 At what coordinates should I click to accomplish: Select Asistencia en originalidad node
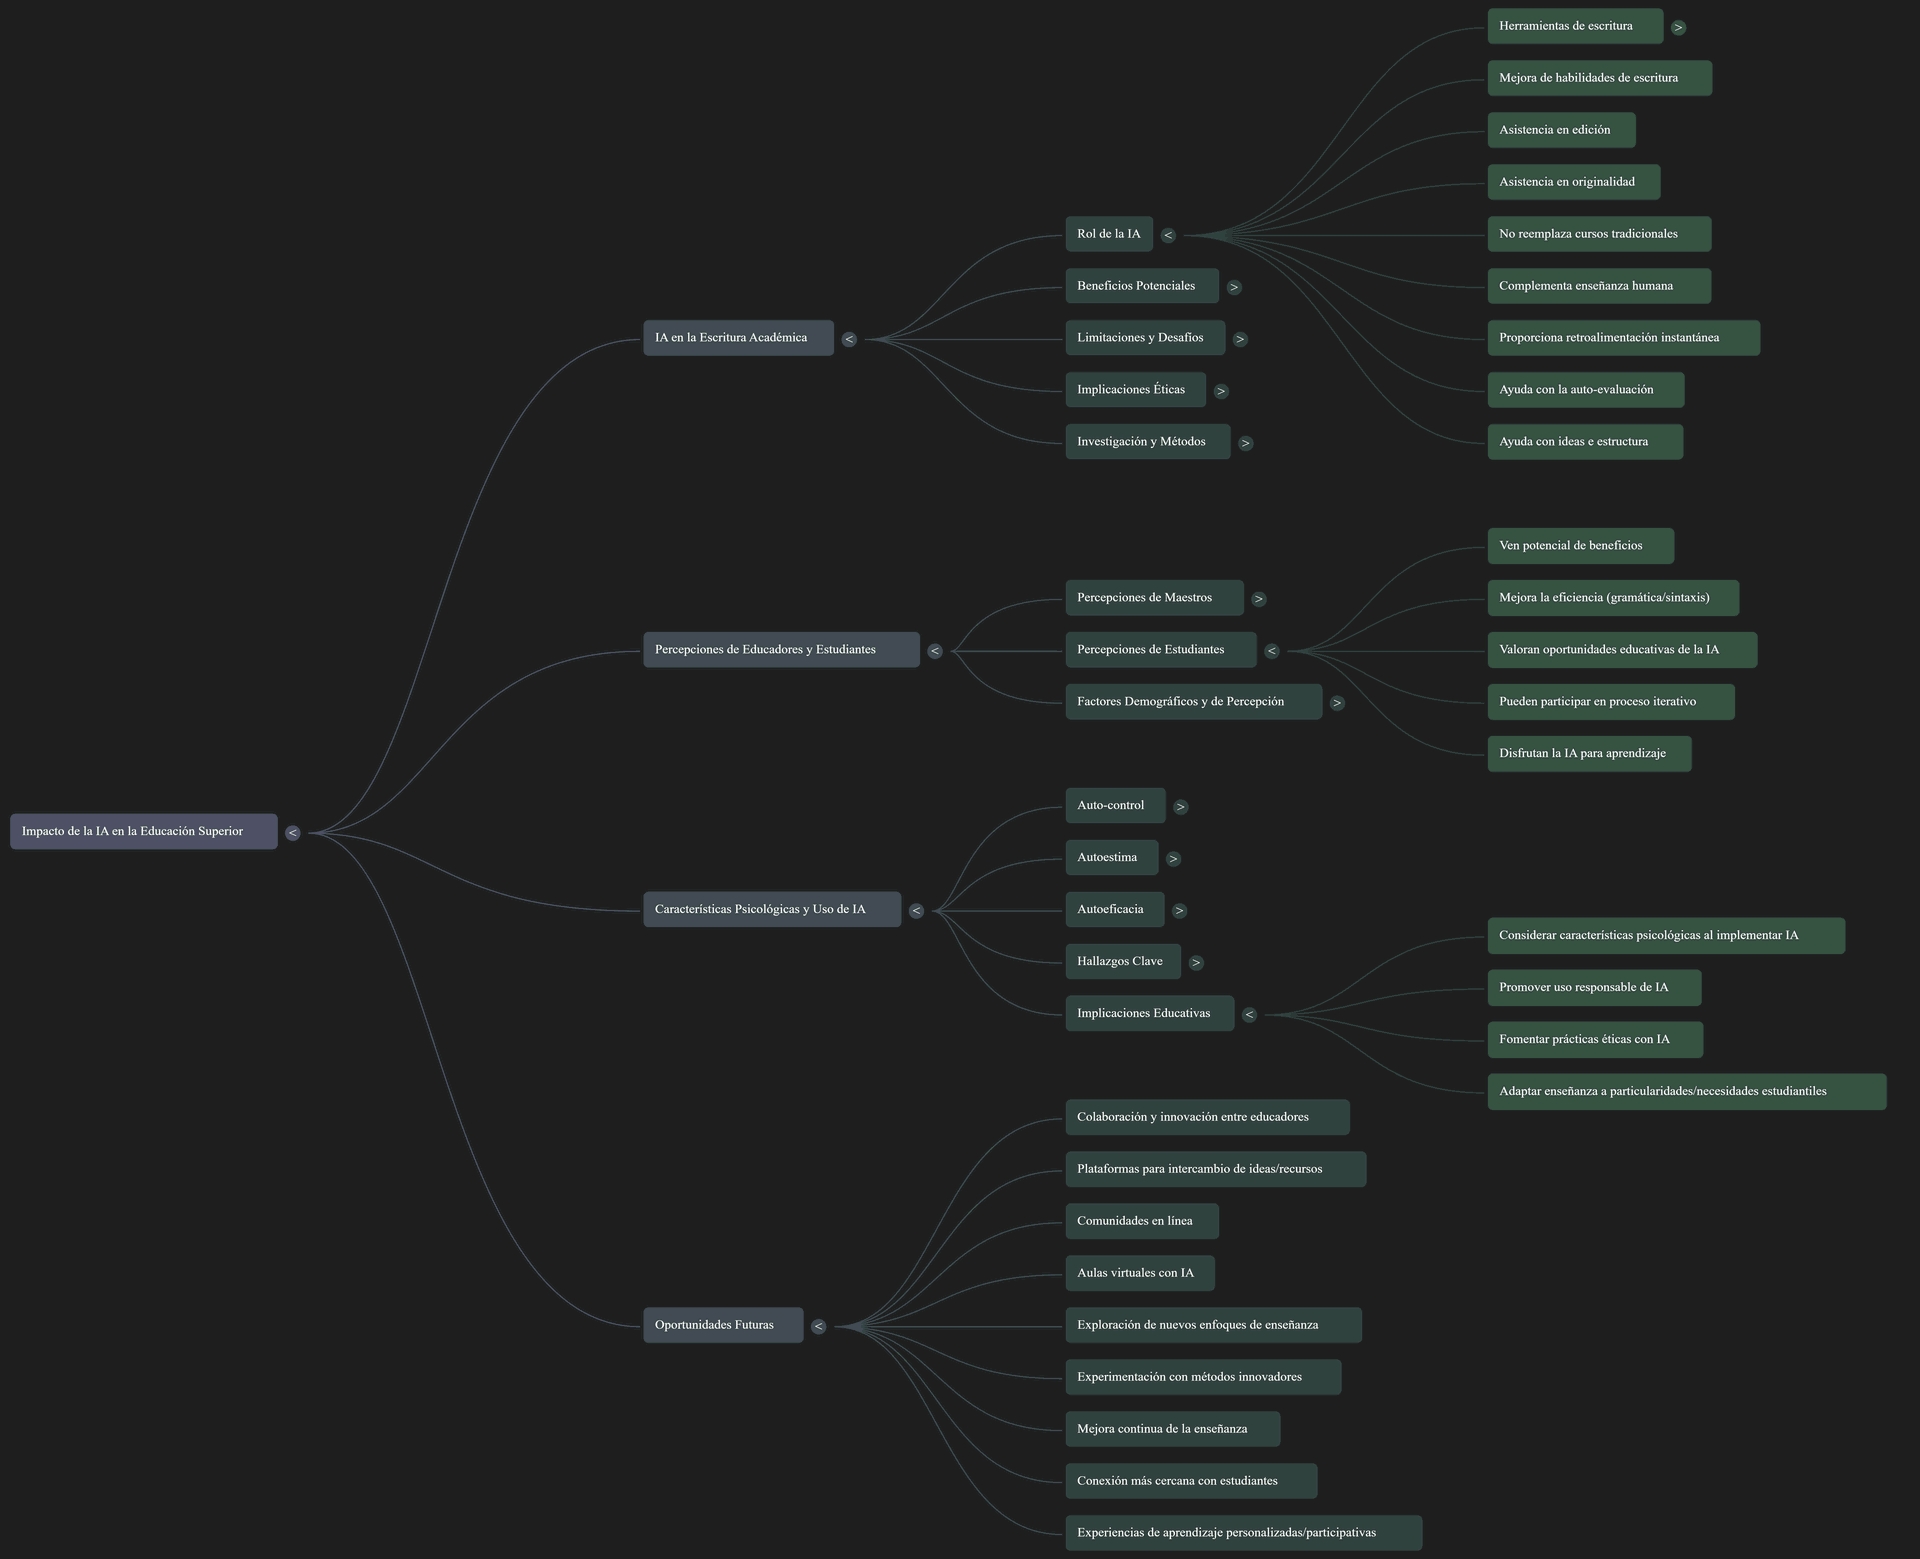coord(1574,182)
